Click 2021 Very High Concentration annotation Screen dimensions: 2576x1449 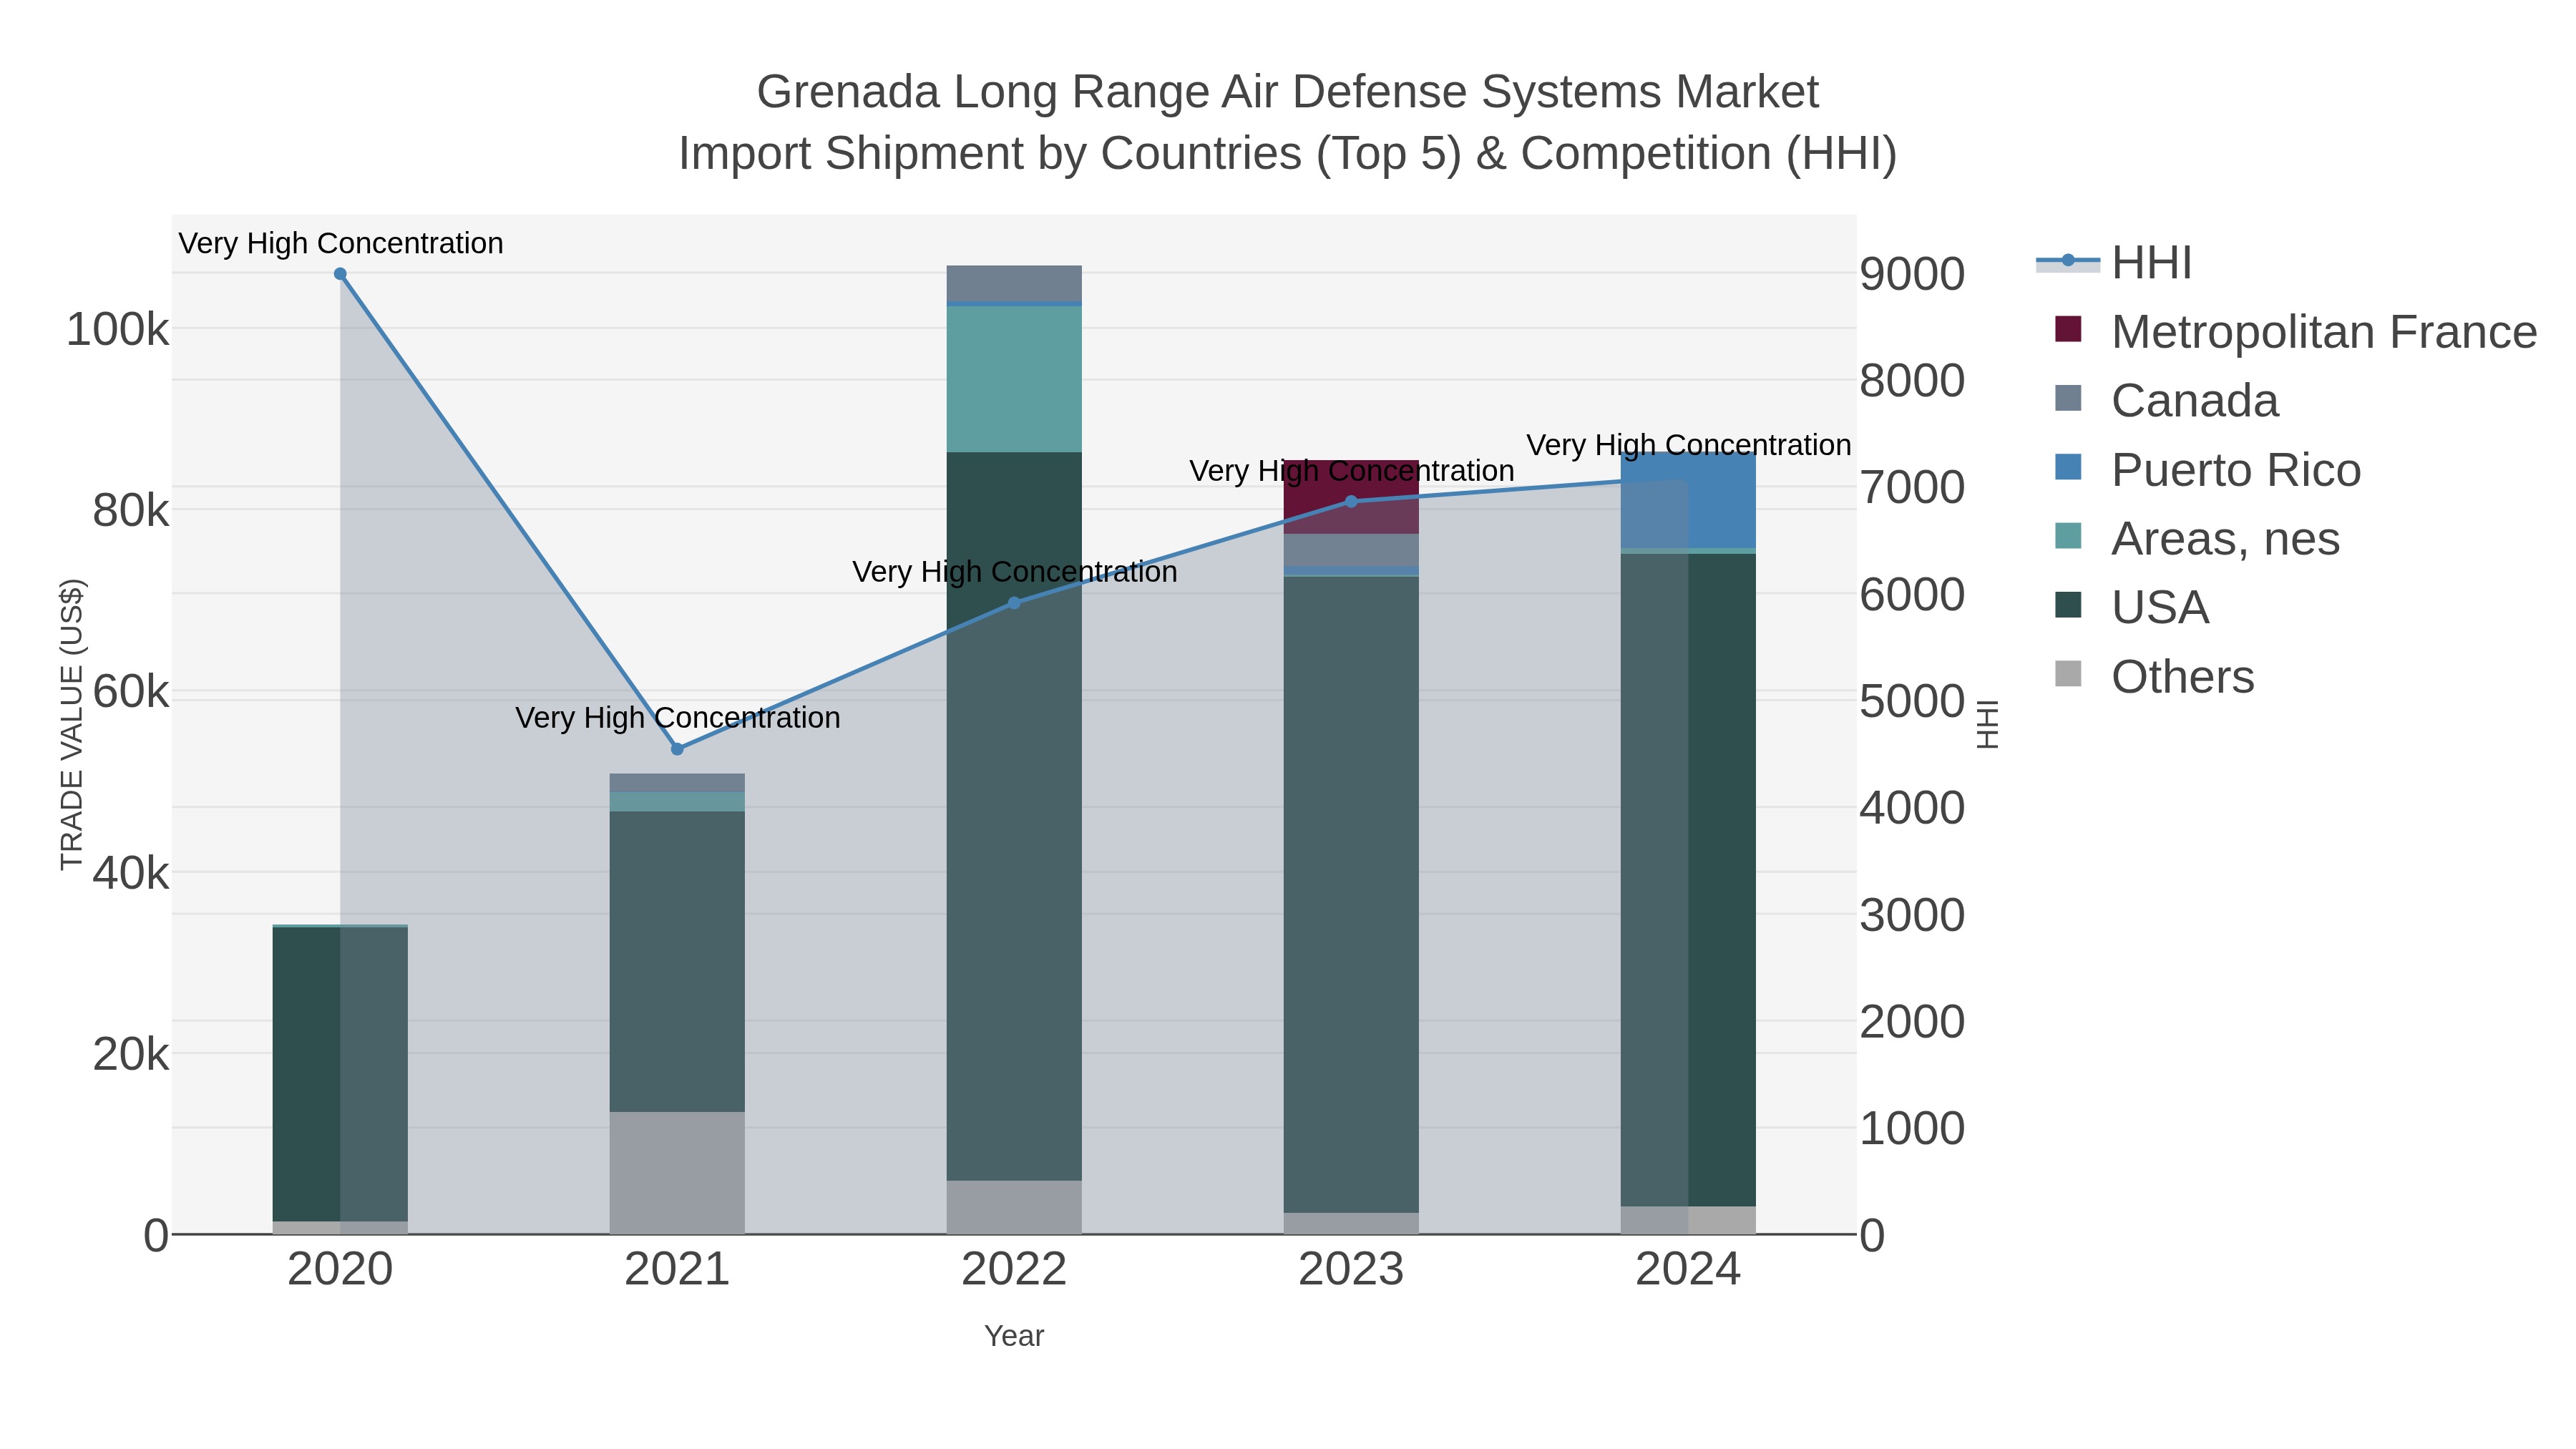(677, 718)
